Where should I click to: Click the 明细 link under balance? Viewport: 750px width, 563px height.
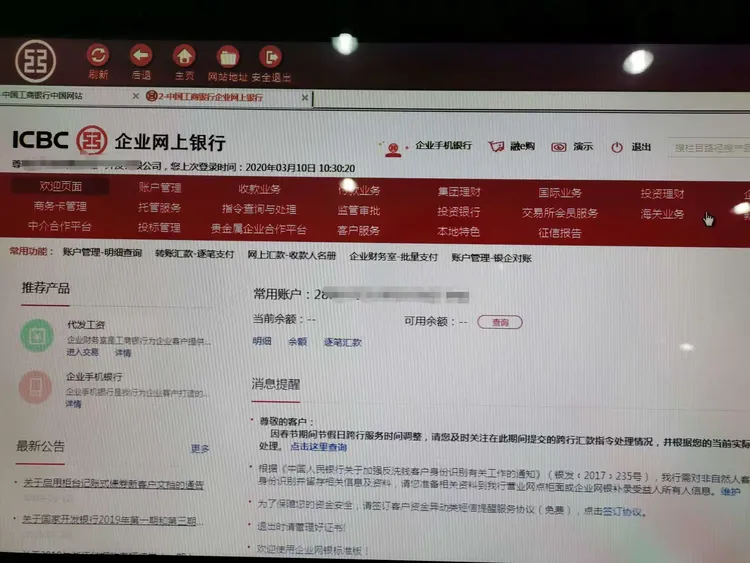click(x=262, y=341)
